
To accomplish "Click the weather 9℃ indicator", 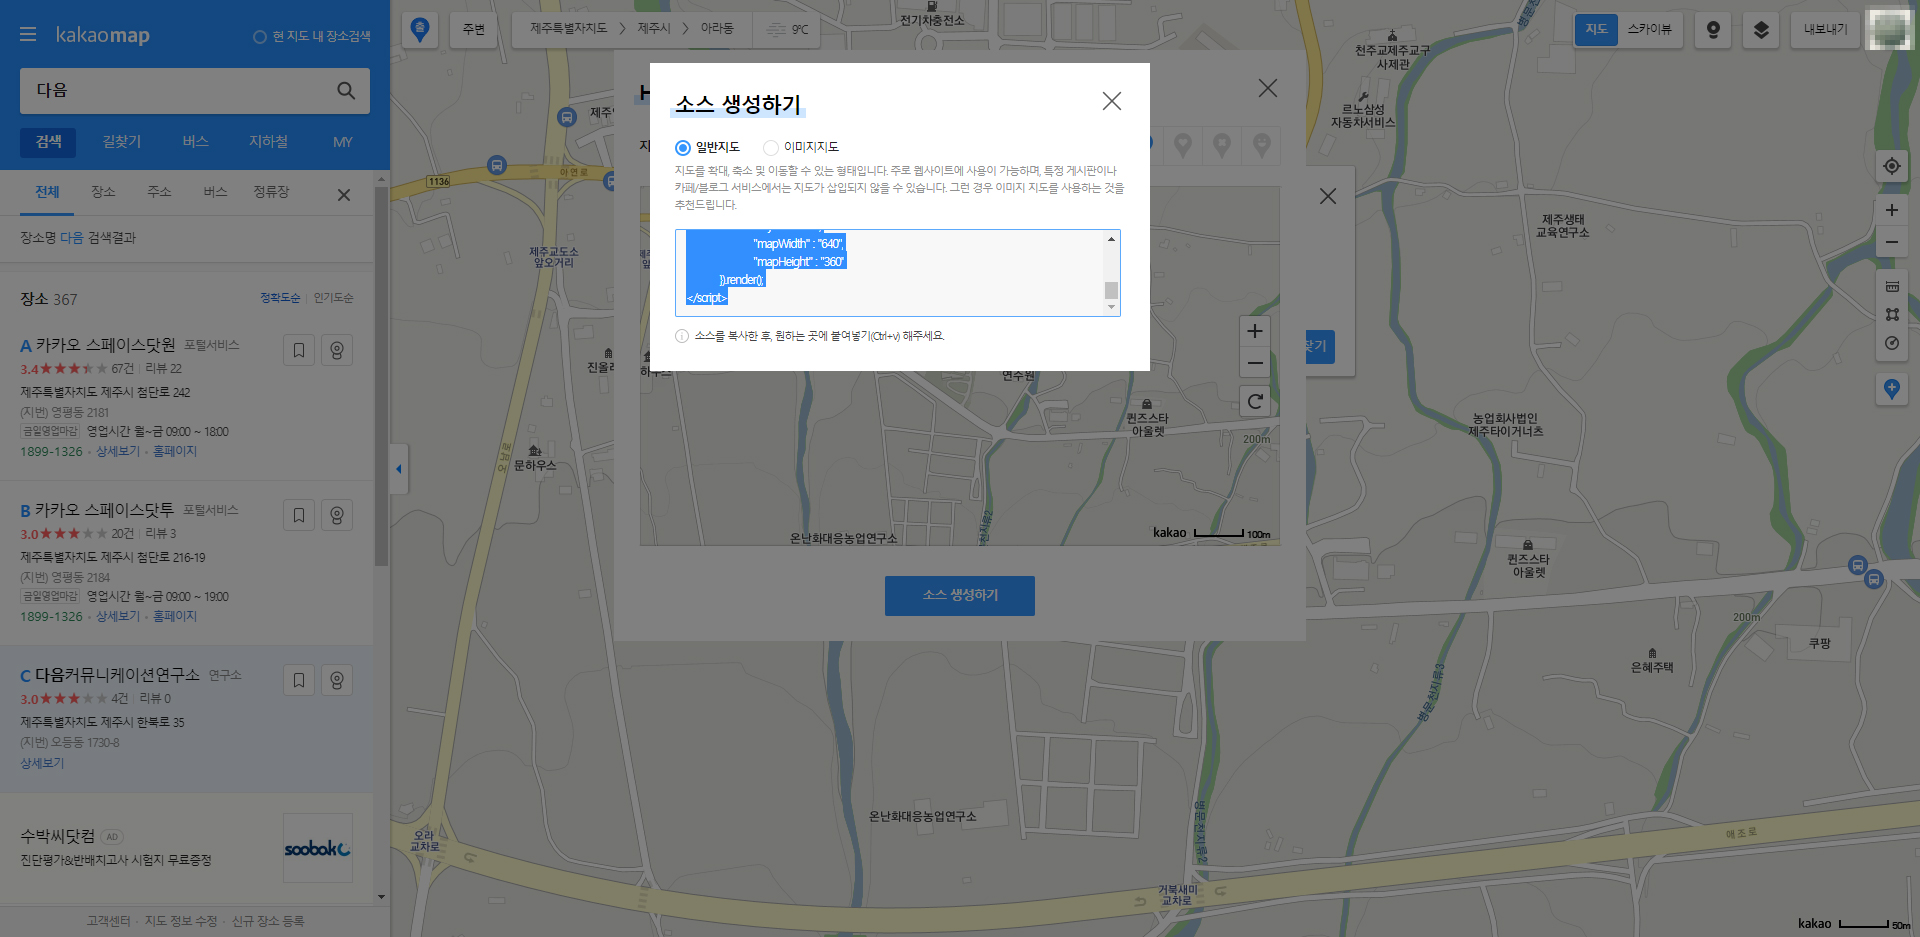I will pyautogui.click(x=788, y=29).
